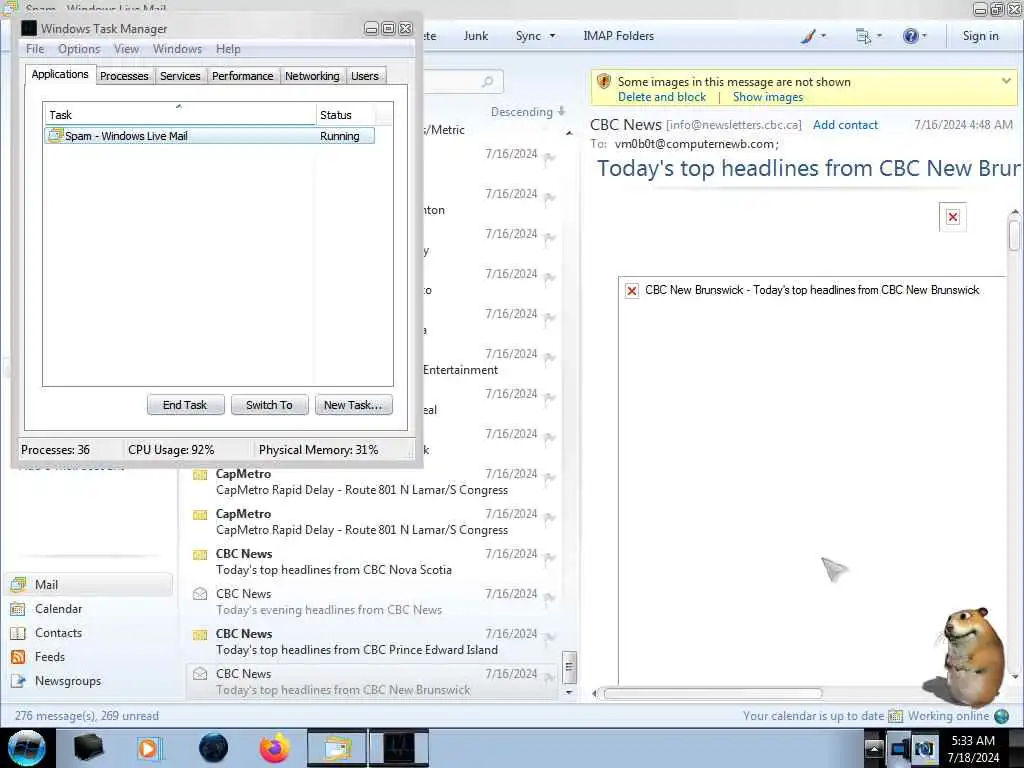1024x768 pixels.
Task: Click the reading pane vertical scrollbar thumb
Action: pos(1014,235)
